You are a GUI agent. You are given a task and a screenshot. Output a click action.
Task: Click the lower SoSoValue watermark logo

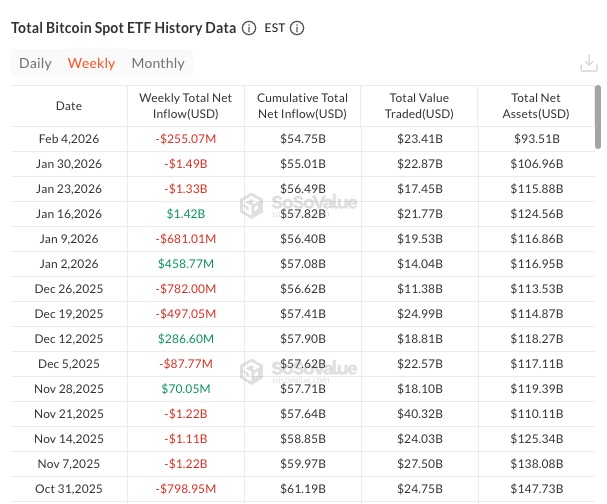point(300,371)
